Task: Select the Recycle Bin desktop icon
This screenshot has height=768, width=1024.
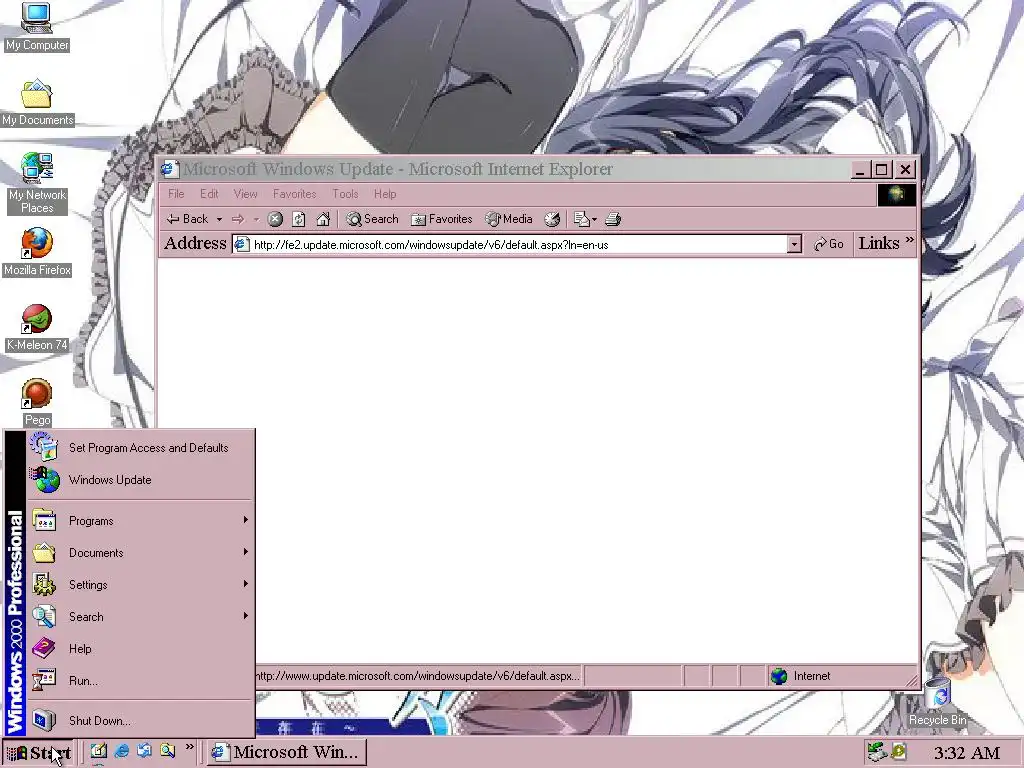Action: (x=938, y=702)
